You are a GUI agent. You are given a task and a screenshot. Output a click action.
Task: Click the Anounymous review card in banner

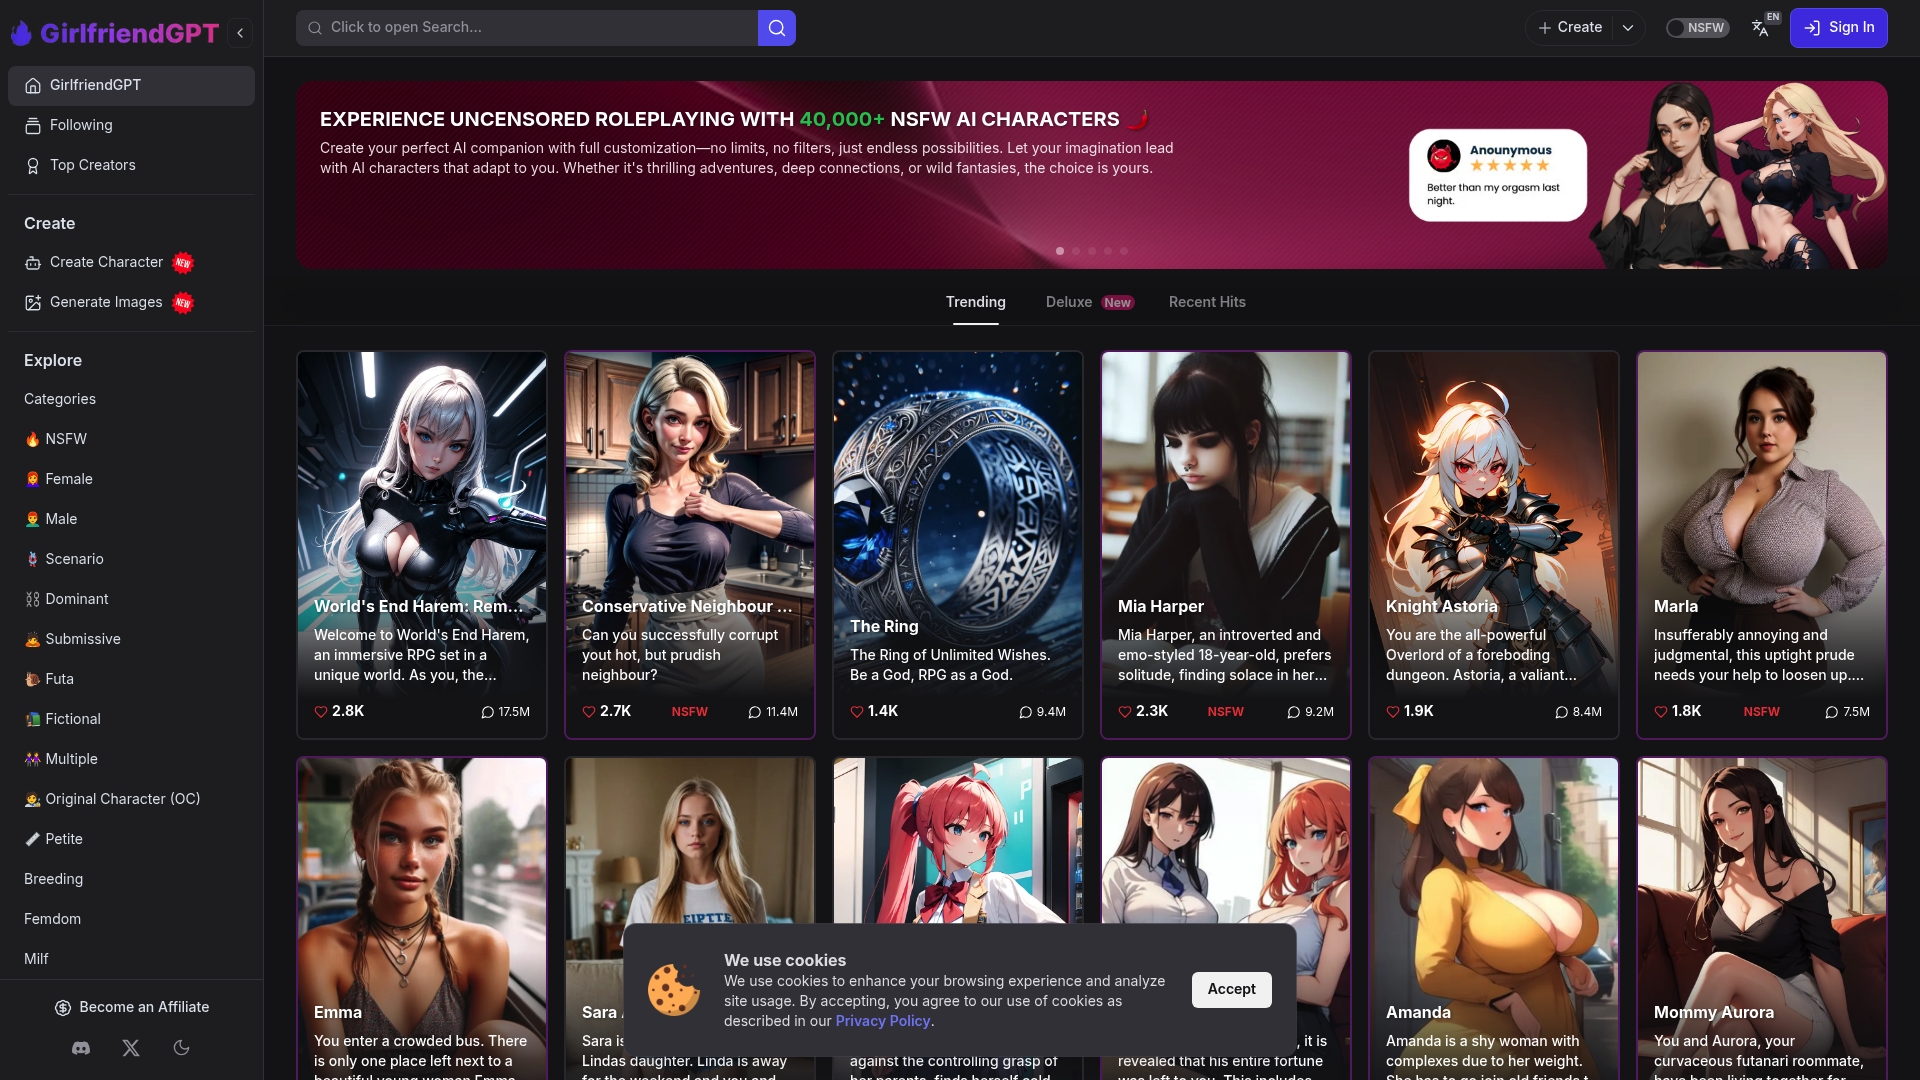point(1497,175)
